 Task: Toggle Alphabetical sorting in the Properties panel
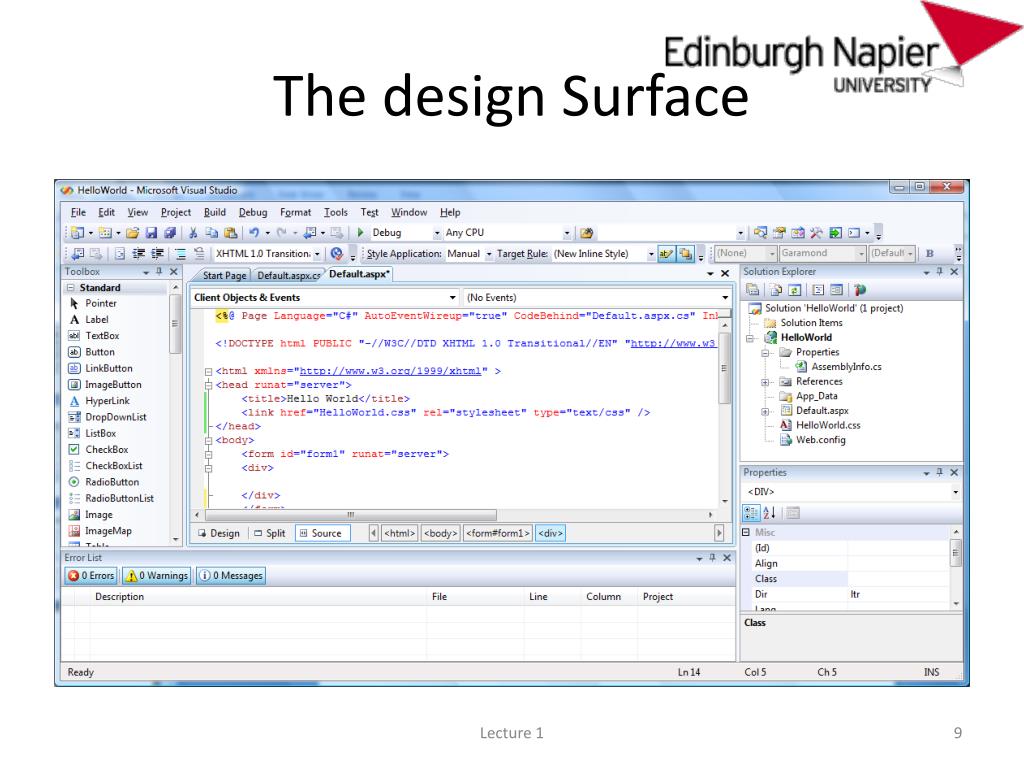coord(769,513)
